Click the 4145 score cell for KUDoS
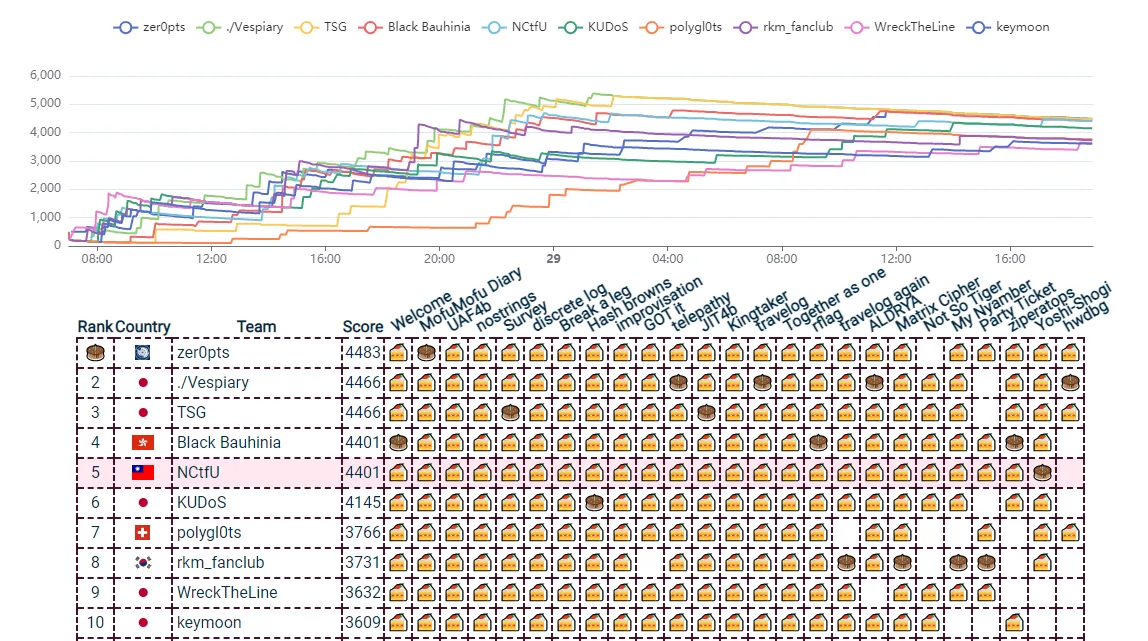The height and width of the screenshot is (641, 1148). click(363, 502)
